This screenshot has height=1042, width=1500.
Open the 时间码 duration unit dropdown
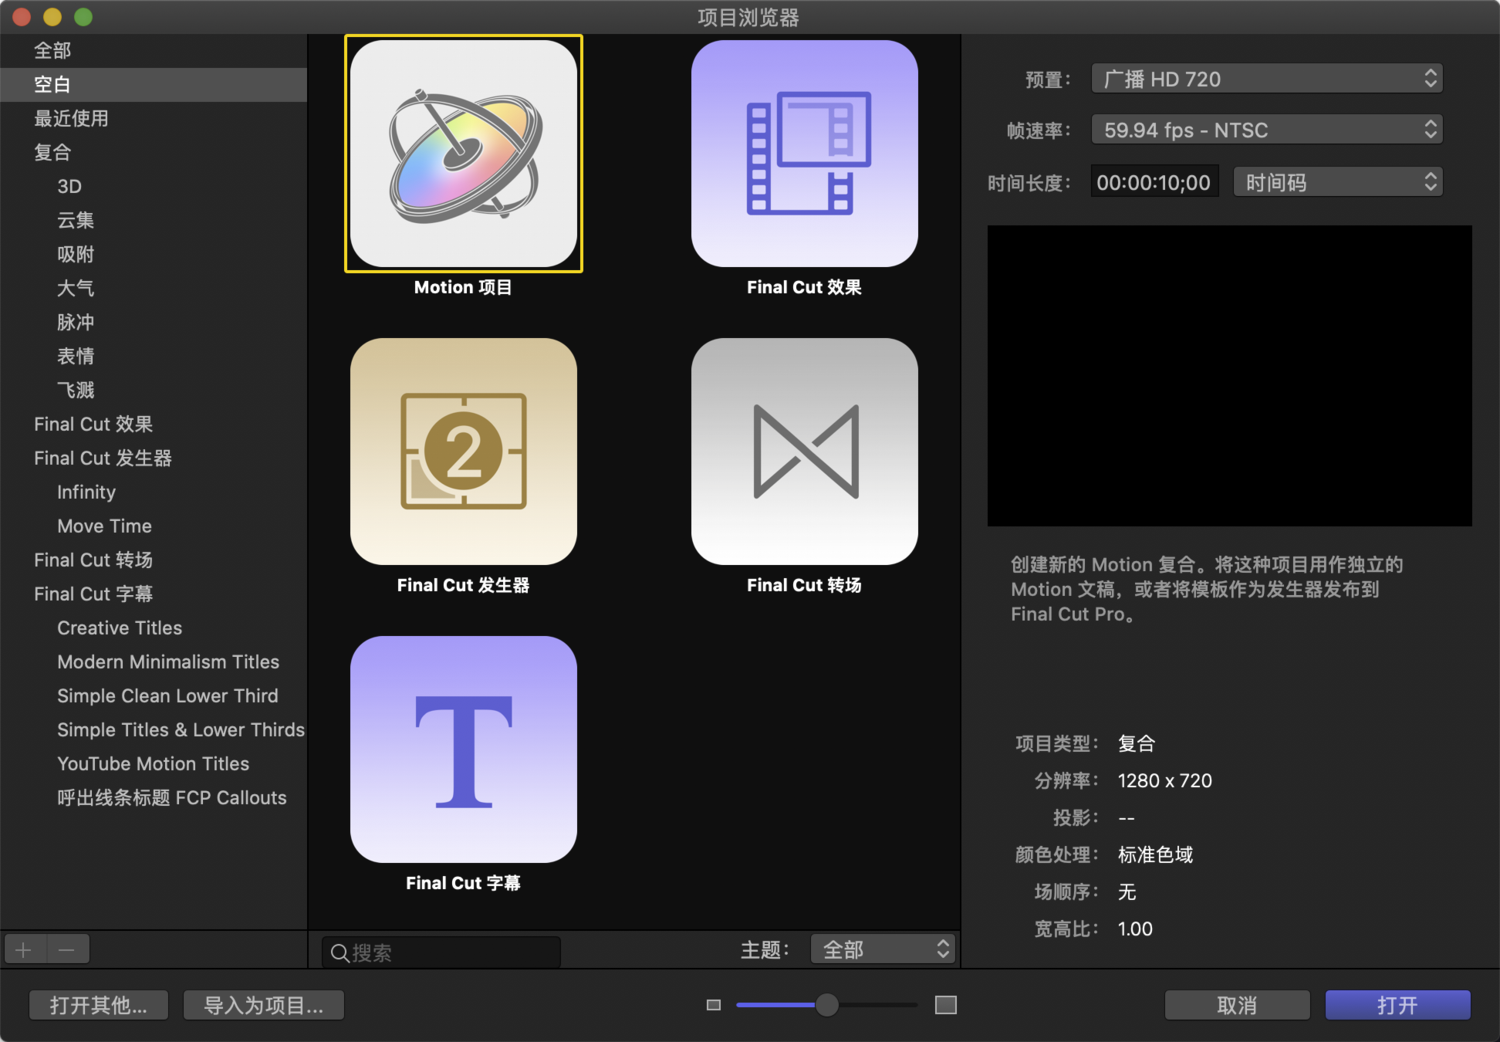point(1338,182)
